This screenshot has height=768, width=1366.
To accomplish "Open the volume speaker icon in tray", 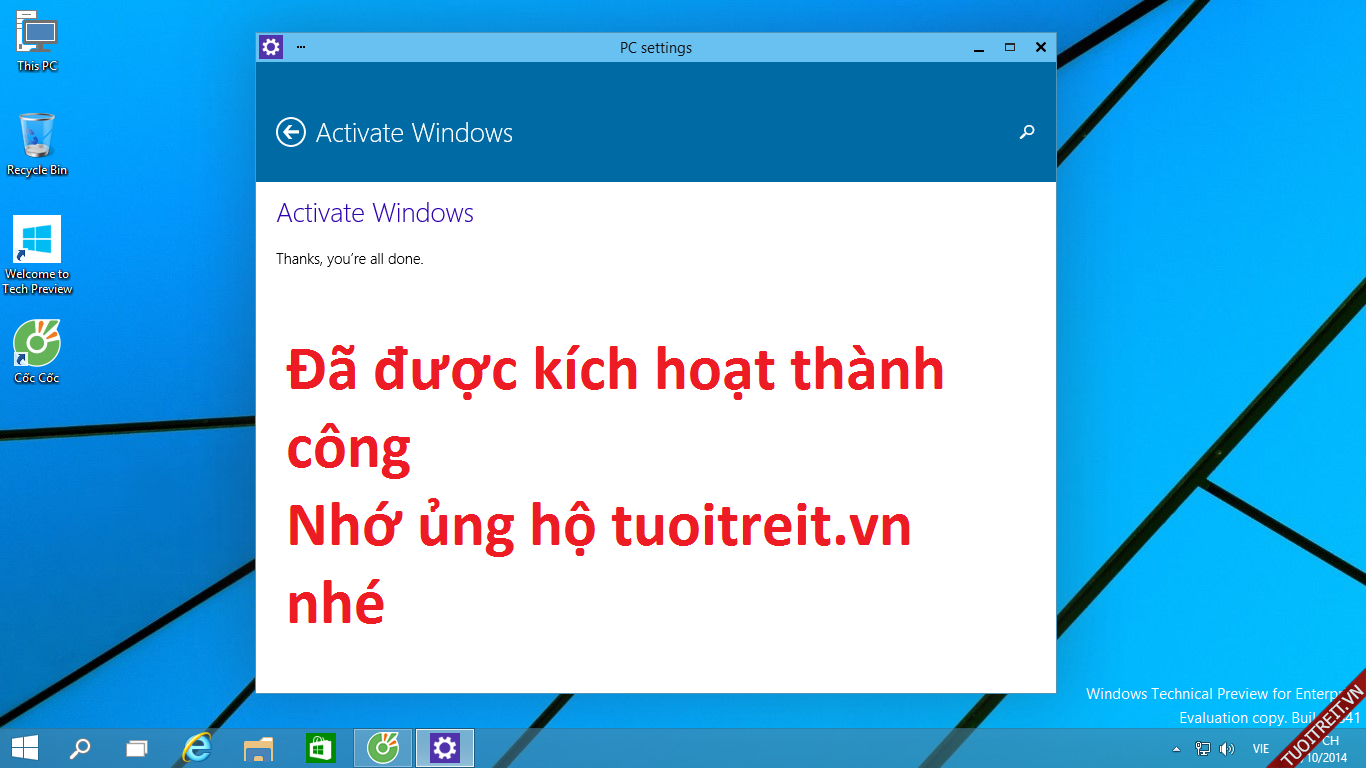I will click(x=1227, y=749).
